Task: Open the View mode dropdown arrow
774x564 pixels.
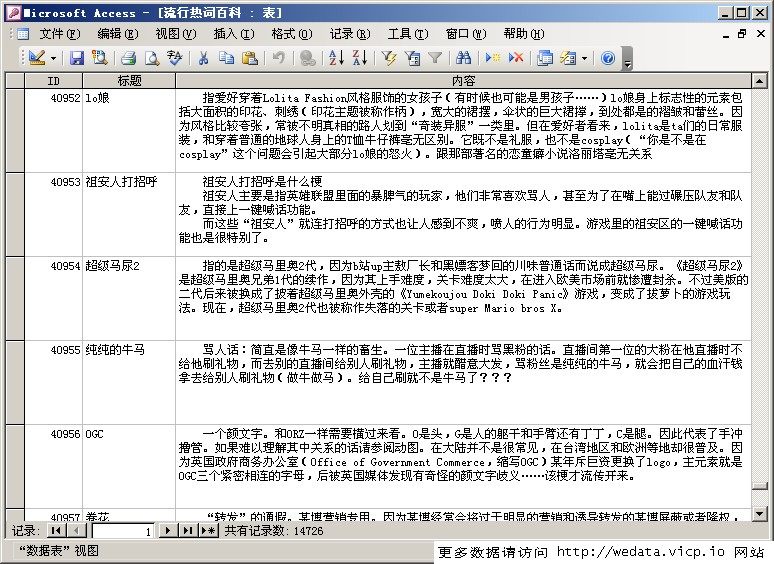Action: coord(53,58)
